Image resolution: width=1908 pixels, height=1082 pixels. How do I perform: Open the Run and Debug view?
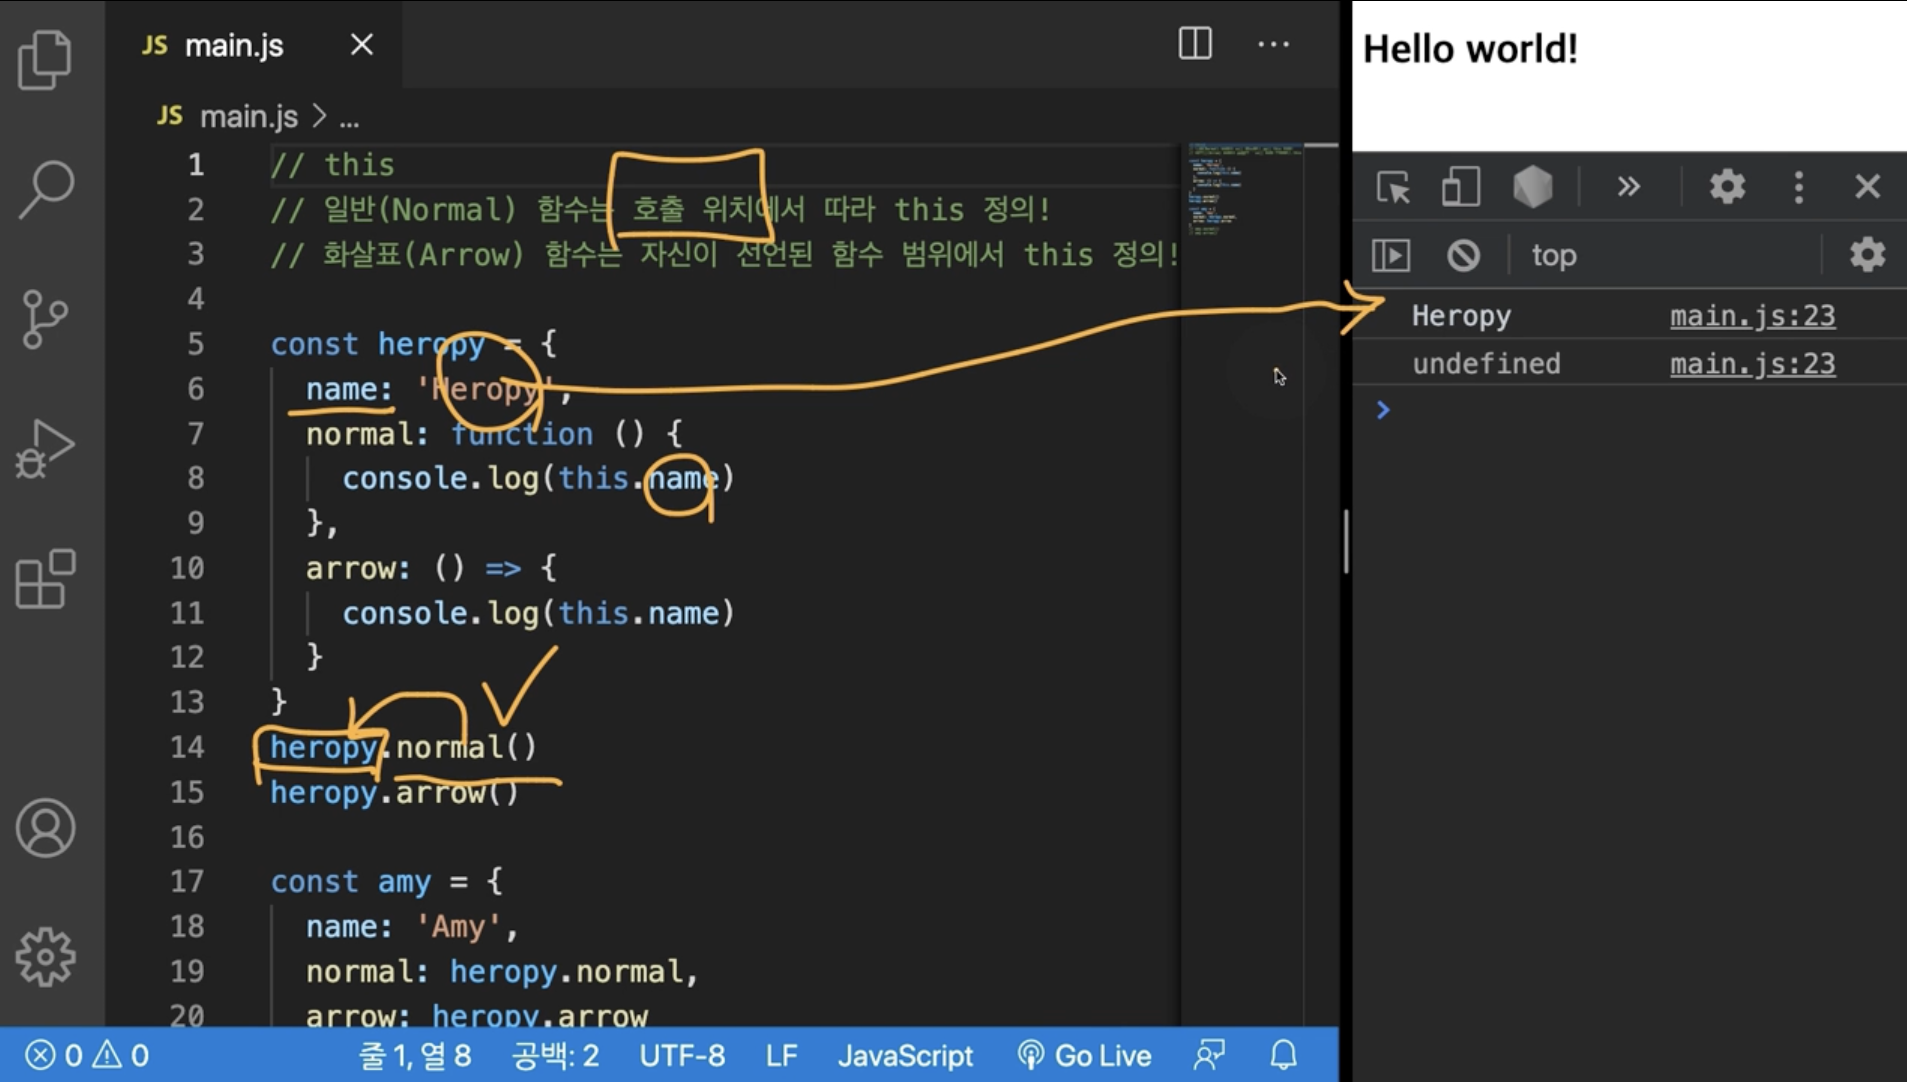tap(46, 449)
